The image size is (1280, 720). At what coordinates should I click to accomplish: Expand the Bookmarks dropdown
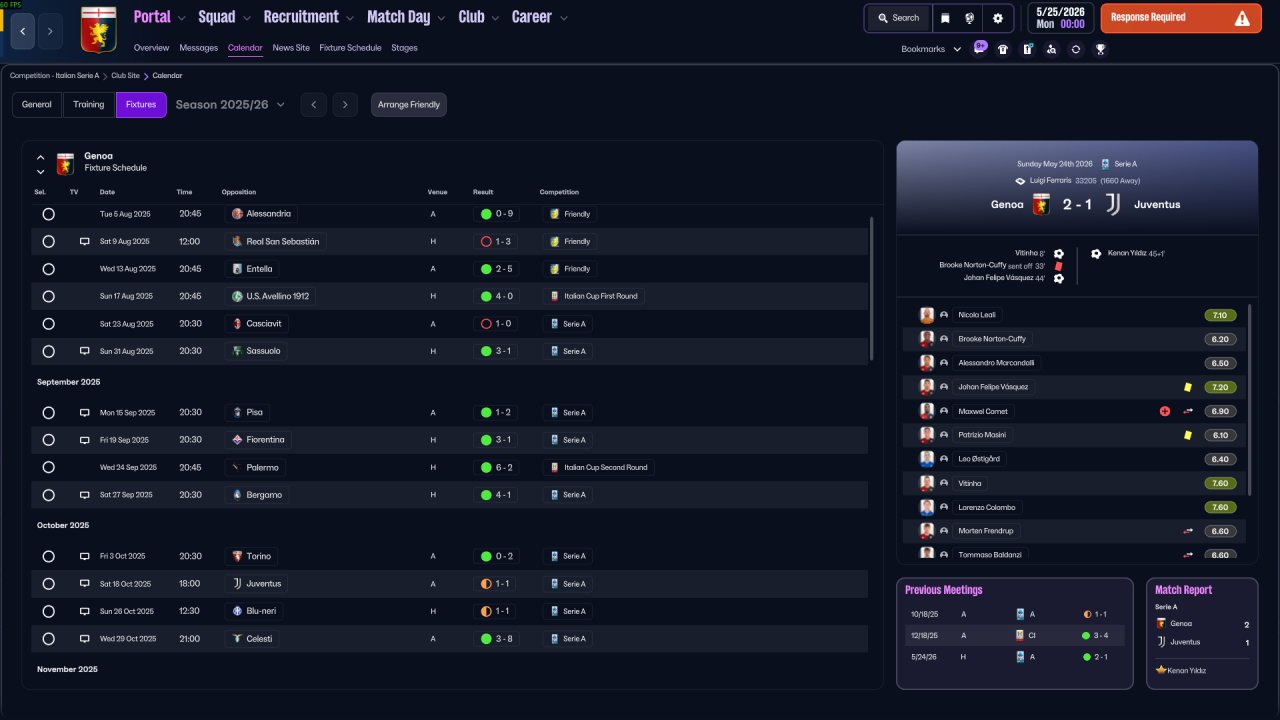coord(931,49)
